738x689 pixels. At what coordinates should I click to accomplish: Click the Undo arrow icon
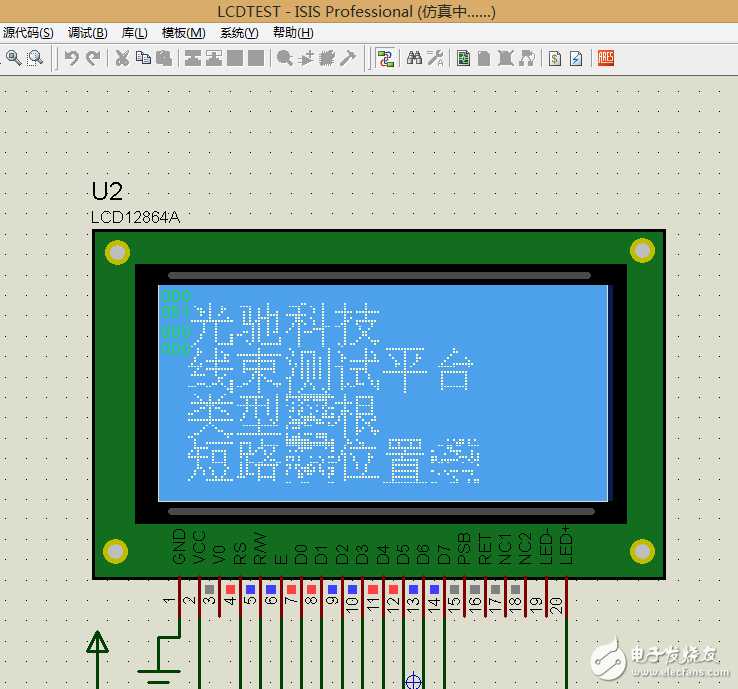coord(72,58)
